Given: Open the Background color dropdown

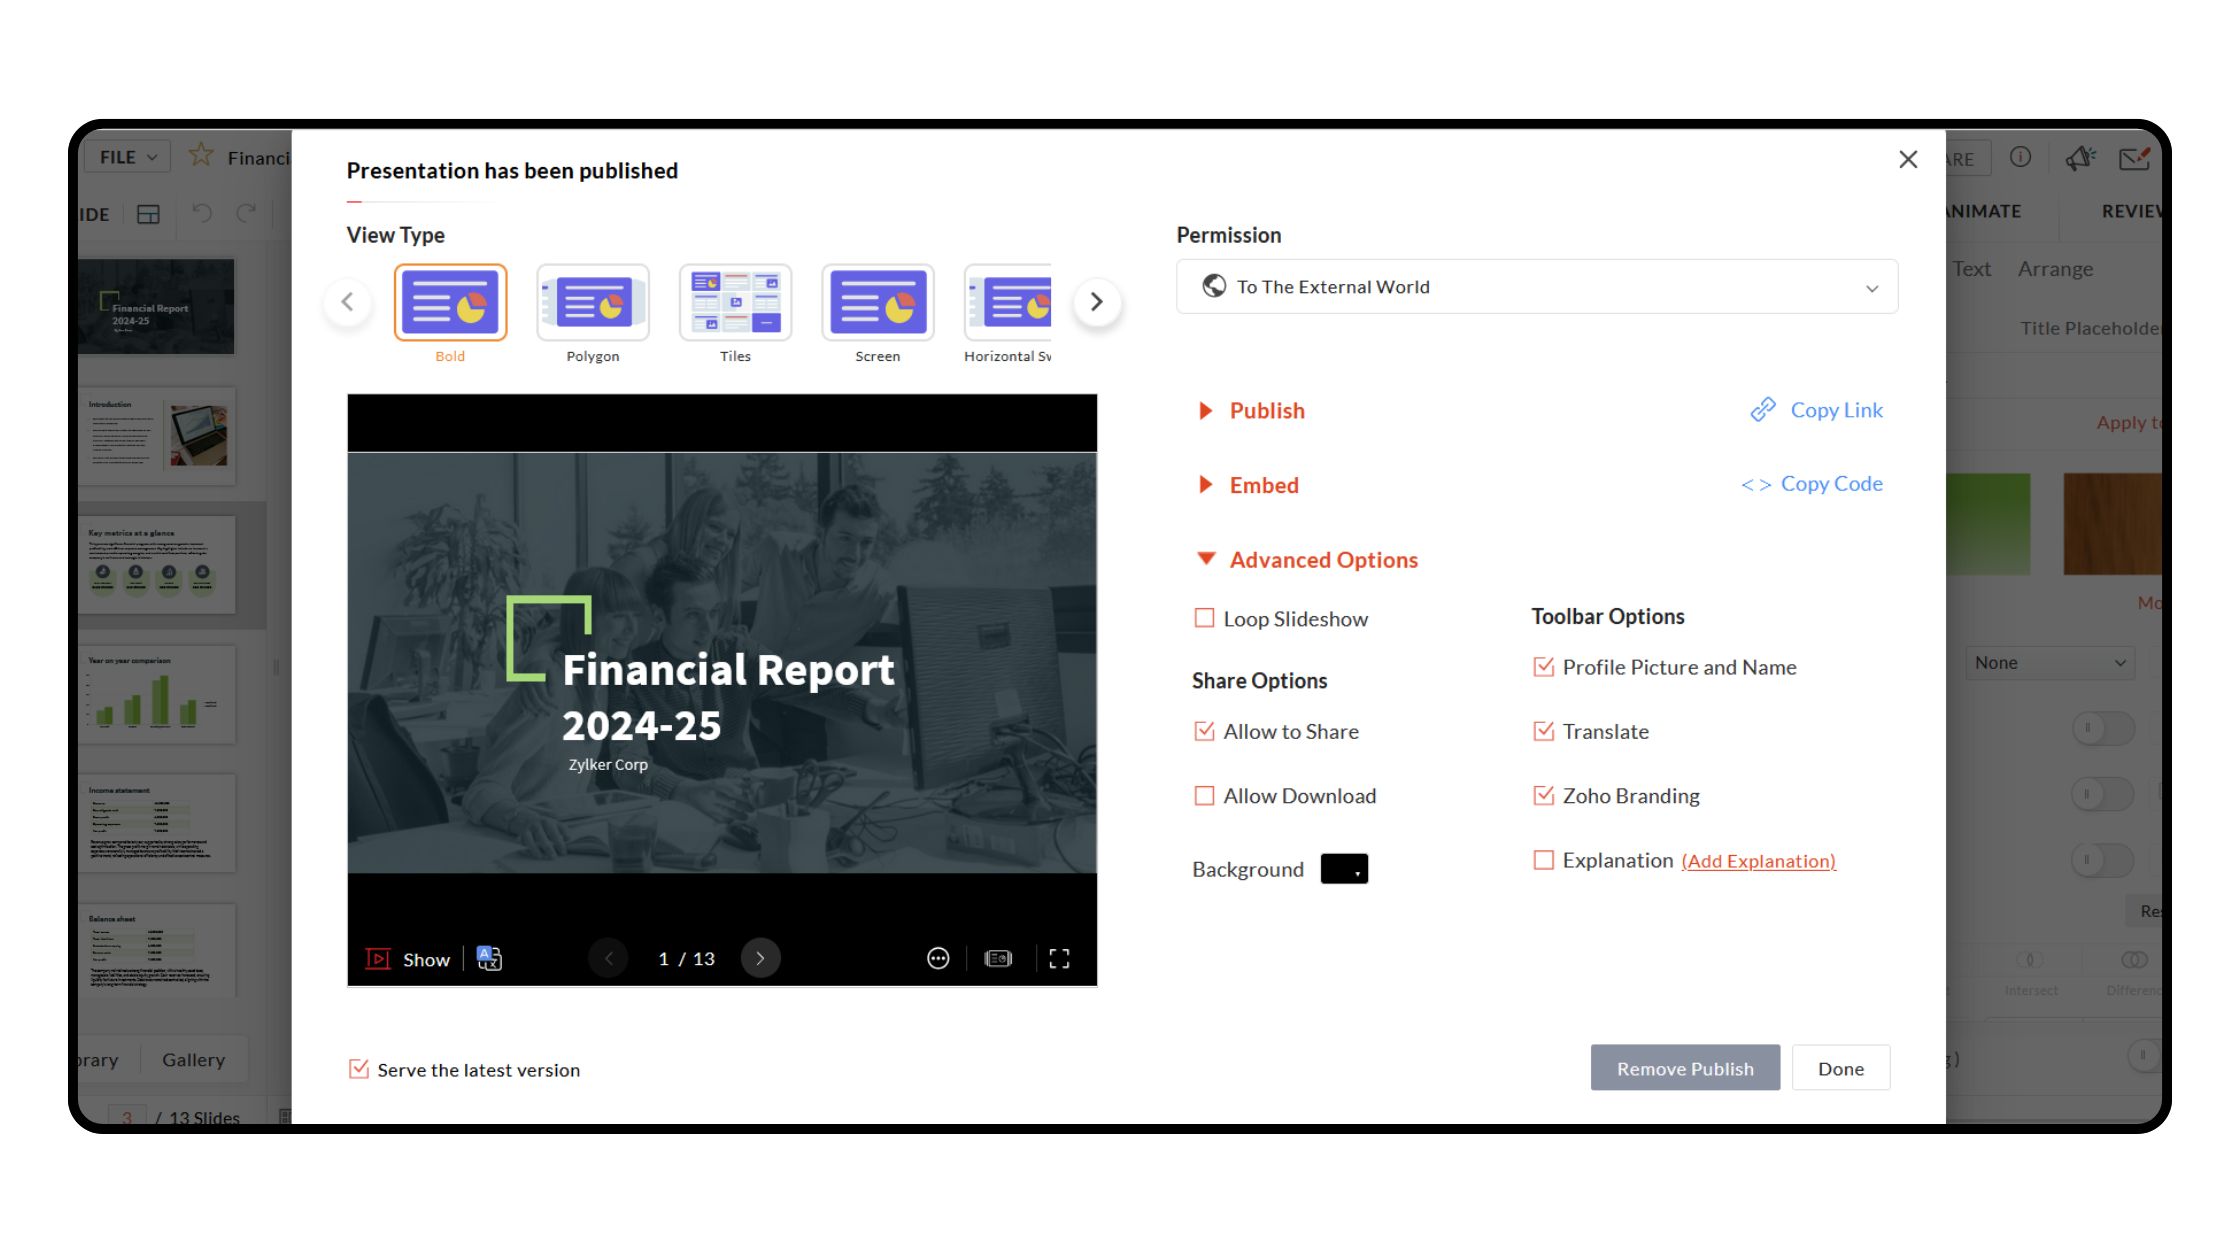Looking at the screenshot, I should 1344,869.
